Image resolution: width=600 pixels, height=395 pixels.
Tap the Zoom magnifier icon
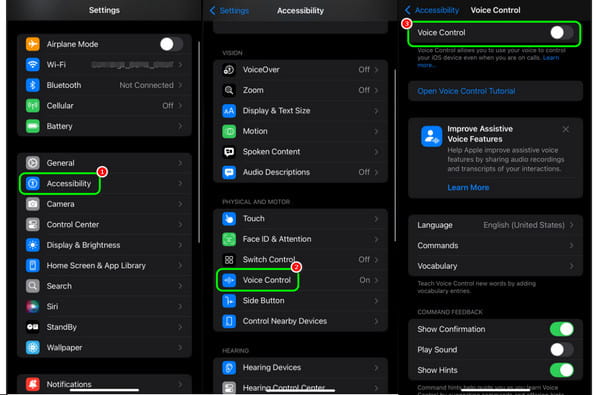coord(229,90)
